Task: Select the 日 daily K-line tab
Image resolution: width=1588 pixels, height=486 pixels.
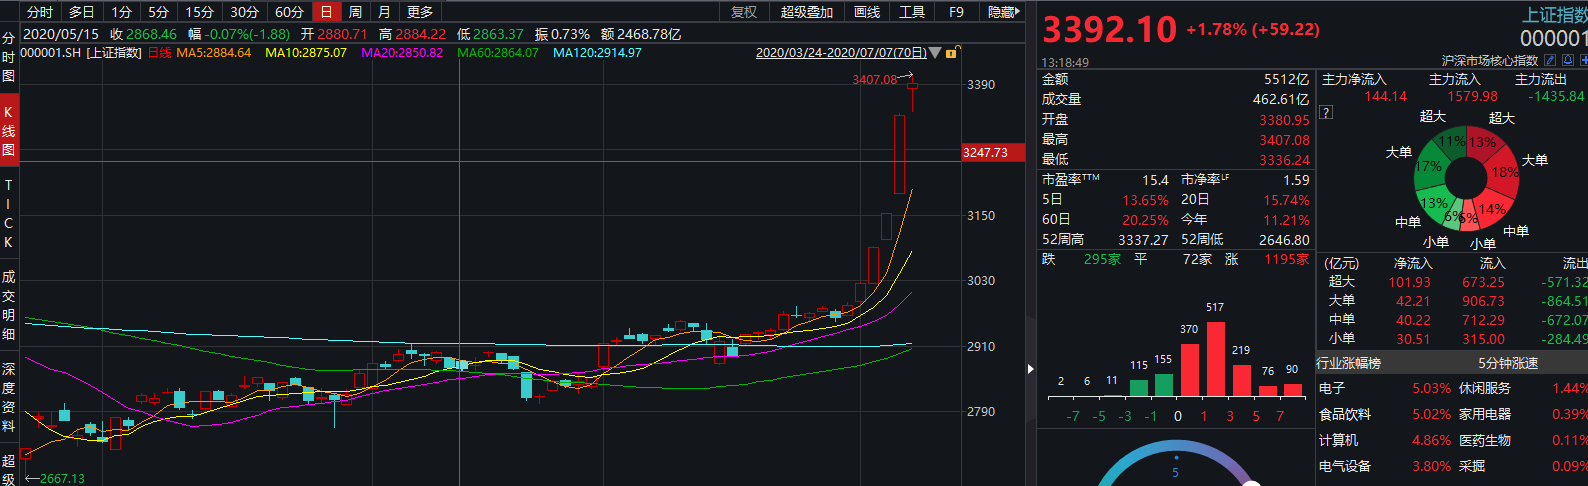Action: (326, 12)
